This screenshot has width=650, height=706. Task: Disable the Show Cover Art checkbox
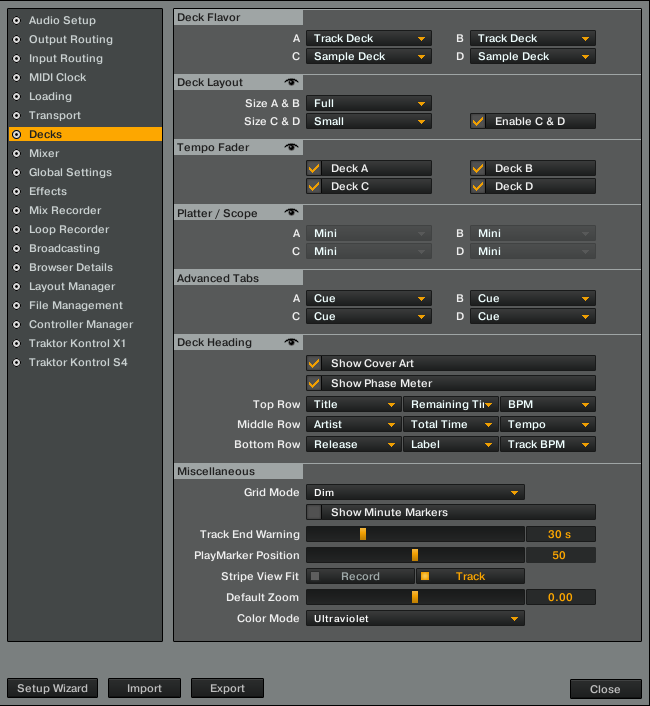[315, 363]
